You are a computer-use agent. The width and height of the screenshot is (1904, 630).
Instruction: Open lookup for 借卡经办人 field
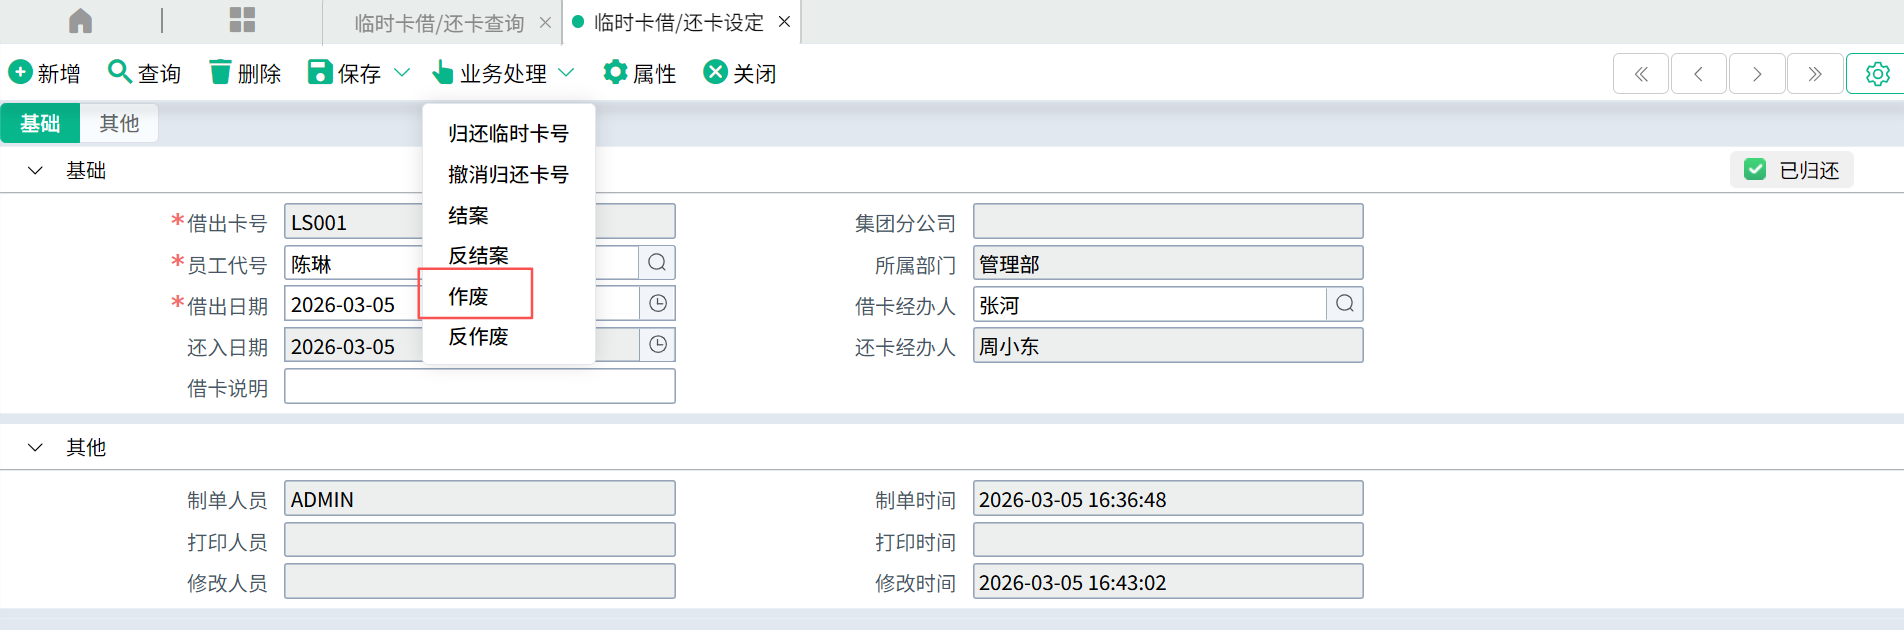[x=1344, y=304]
